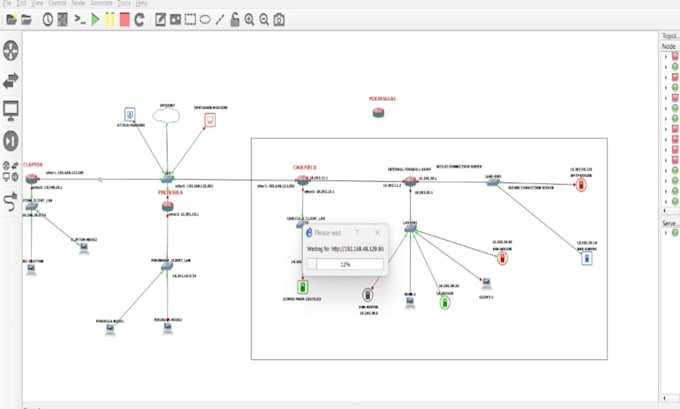Click the help question mark in Please wait dialog

click(357, 233)
